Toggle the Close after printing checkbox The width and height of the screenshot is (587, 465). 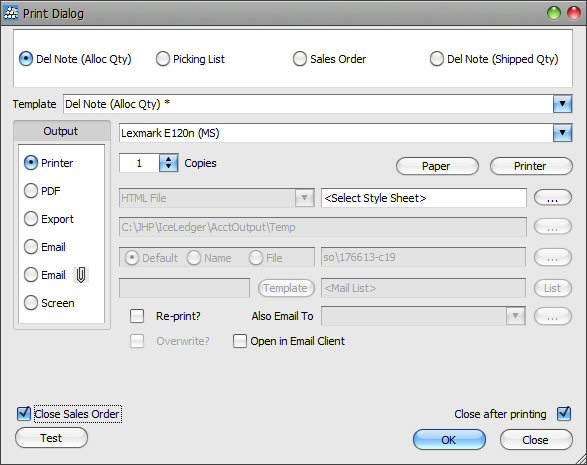(564, 414)
